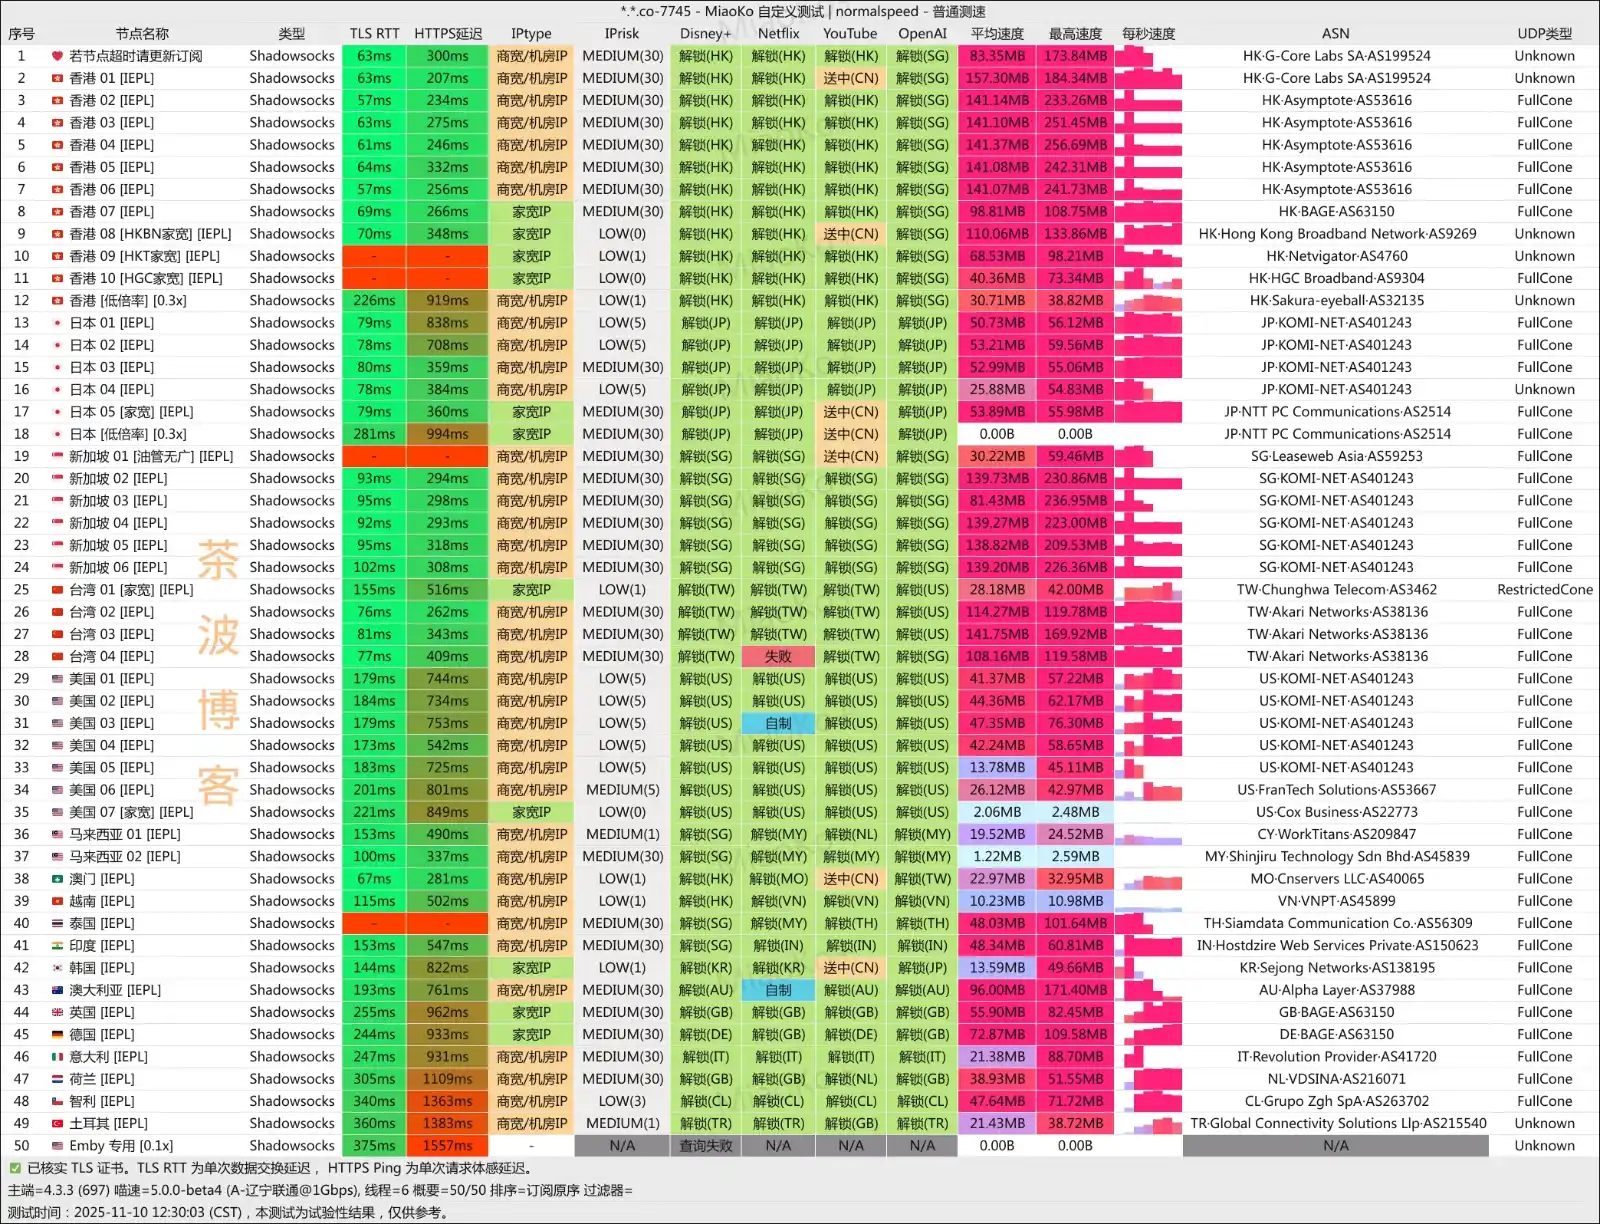The height and width of the screenshot is (1224, 1600).
Task: Click the speed graph bar for 香港 02 row
Action: pos(1148,100)
